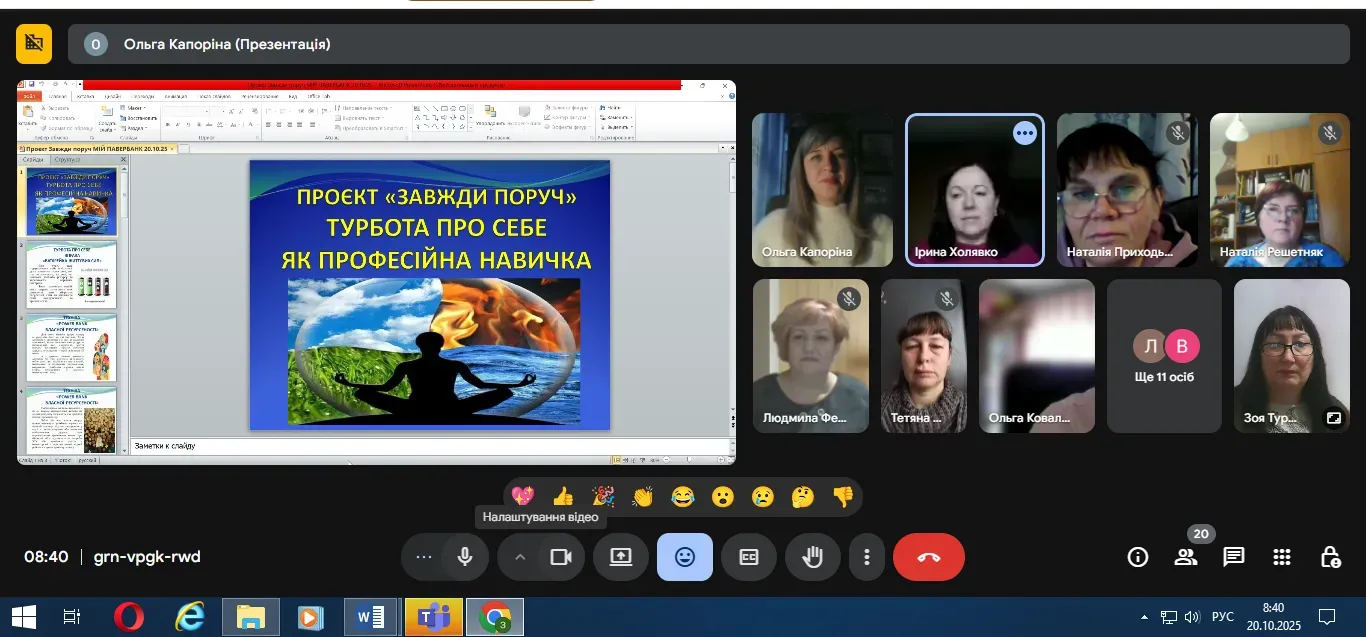Open the activities grid icon
The height and width of the screenshot is (637, 1366).
coord(1282,557)
